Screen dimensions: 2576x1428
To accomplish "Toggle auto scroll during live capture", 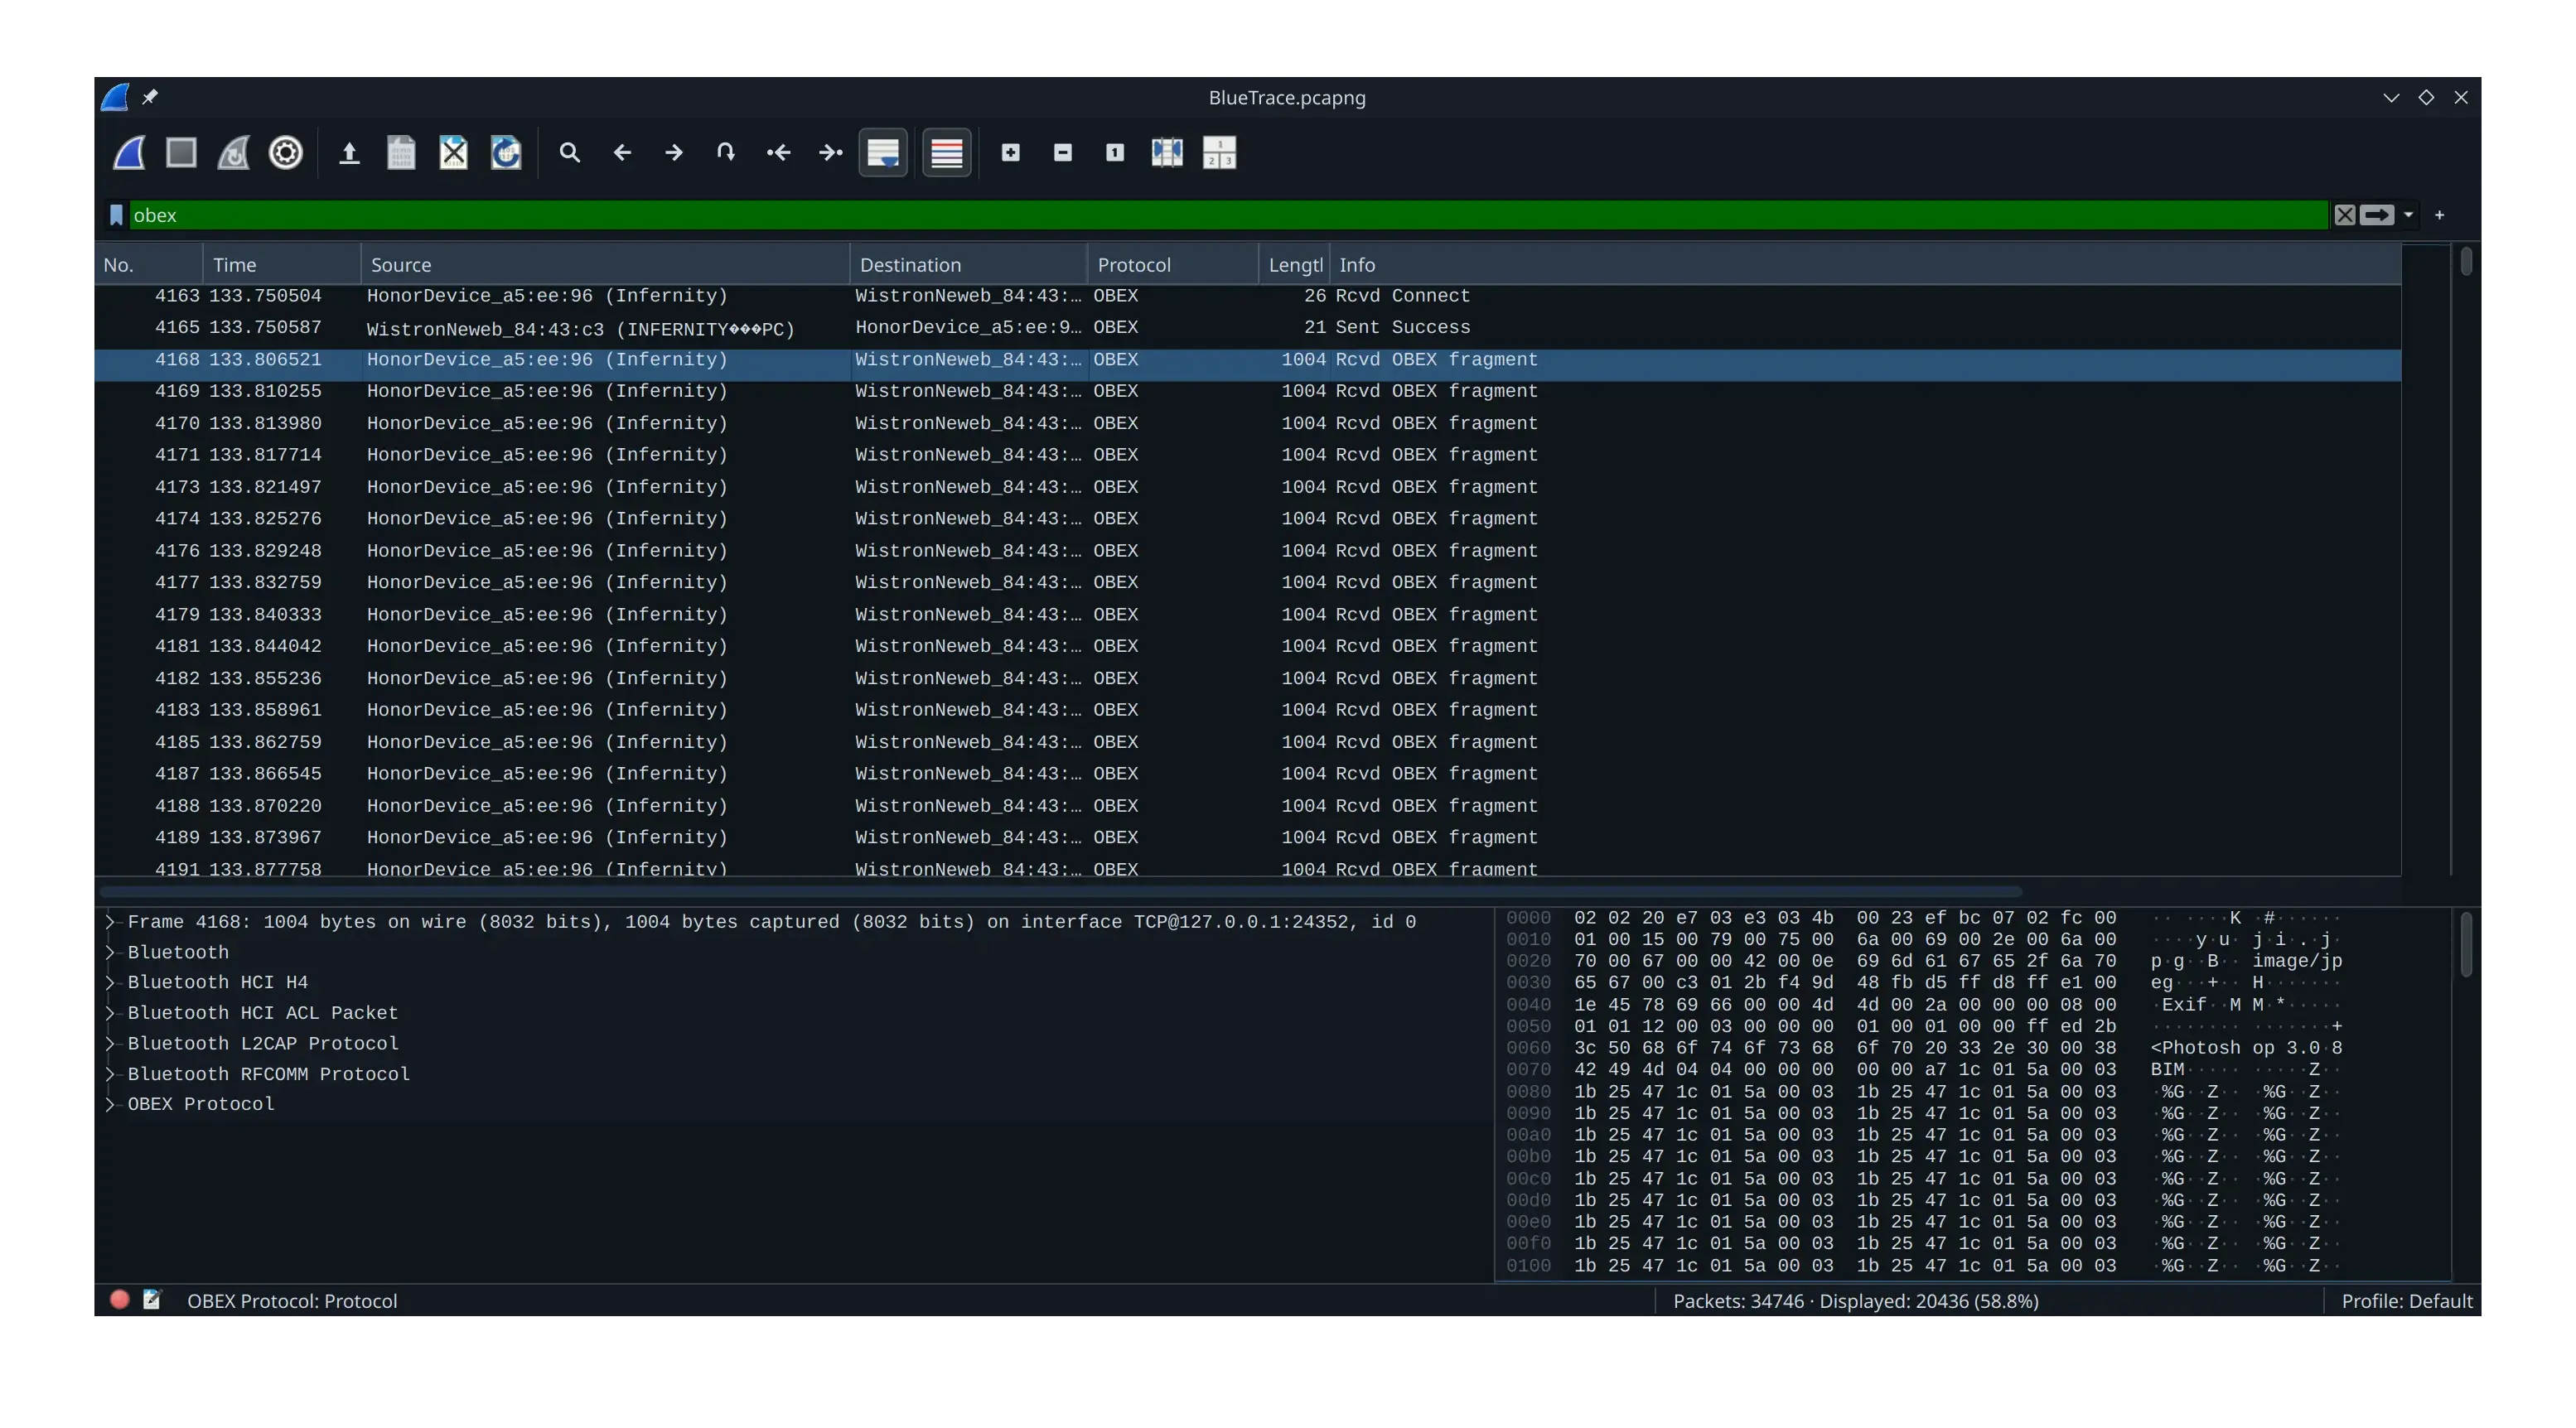I will [x=883, y=153].
